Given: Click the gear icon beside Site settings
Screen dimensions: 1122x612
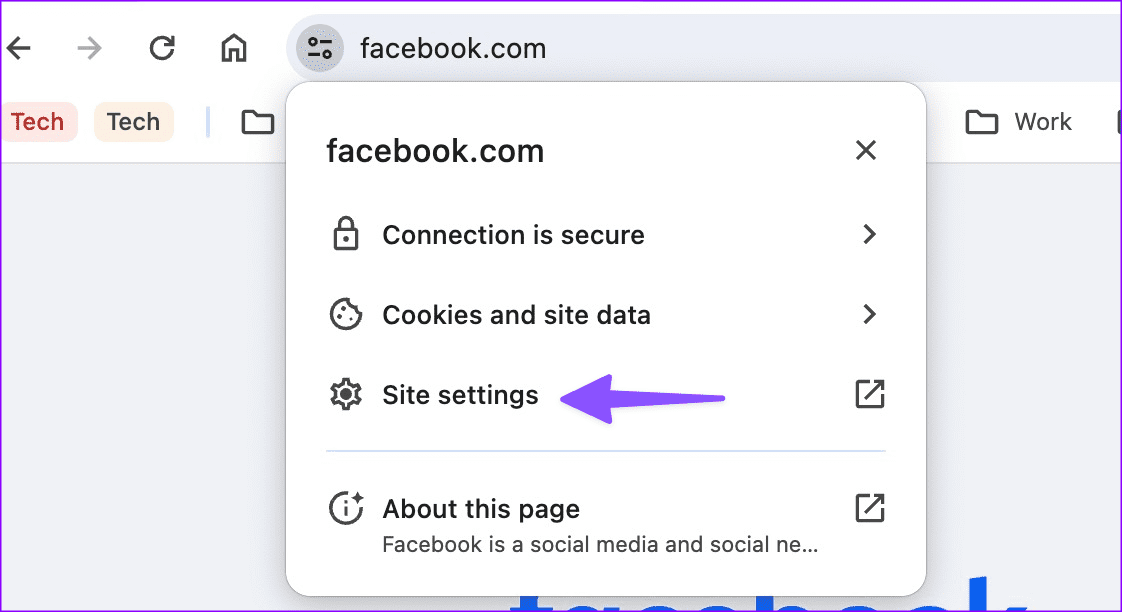Looking at the screenshot, I should [x=345, y=394].
